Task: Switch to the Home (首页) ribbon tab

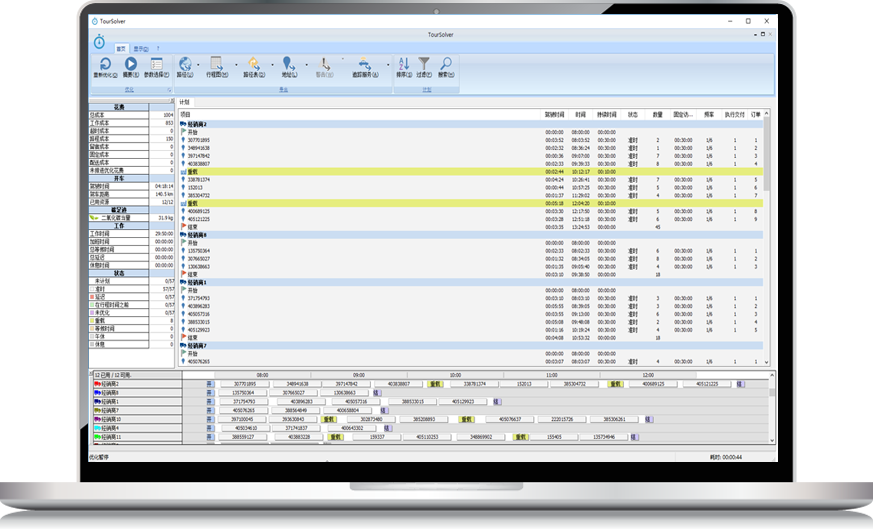Action: pos(121,48)
